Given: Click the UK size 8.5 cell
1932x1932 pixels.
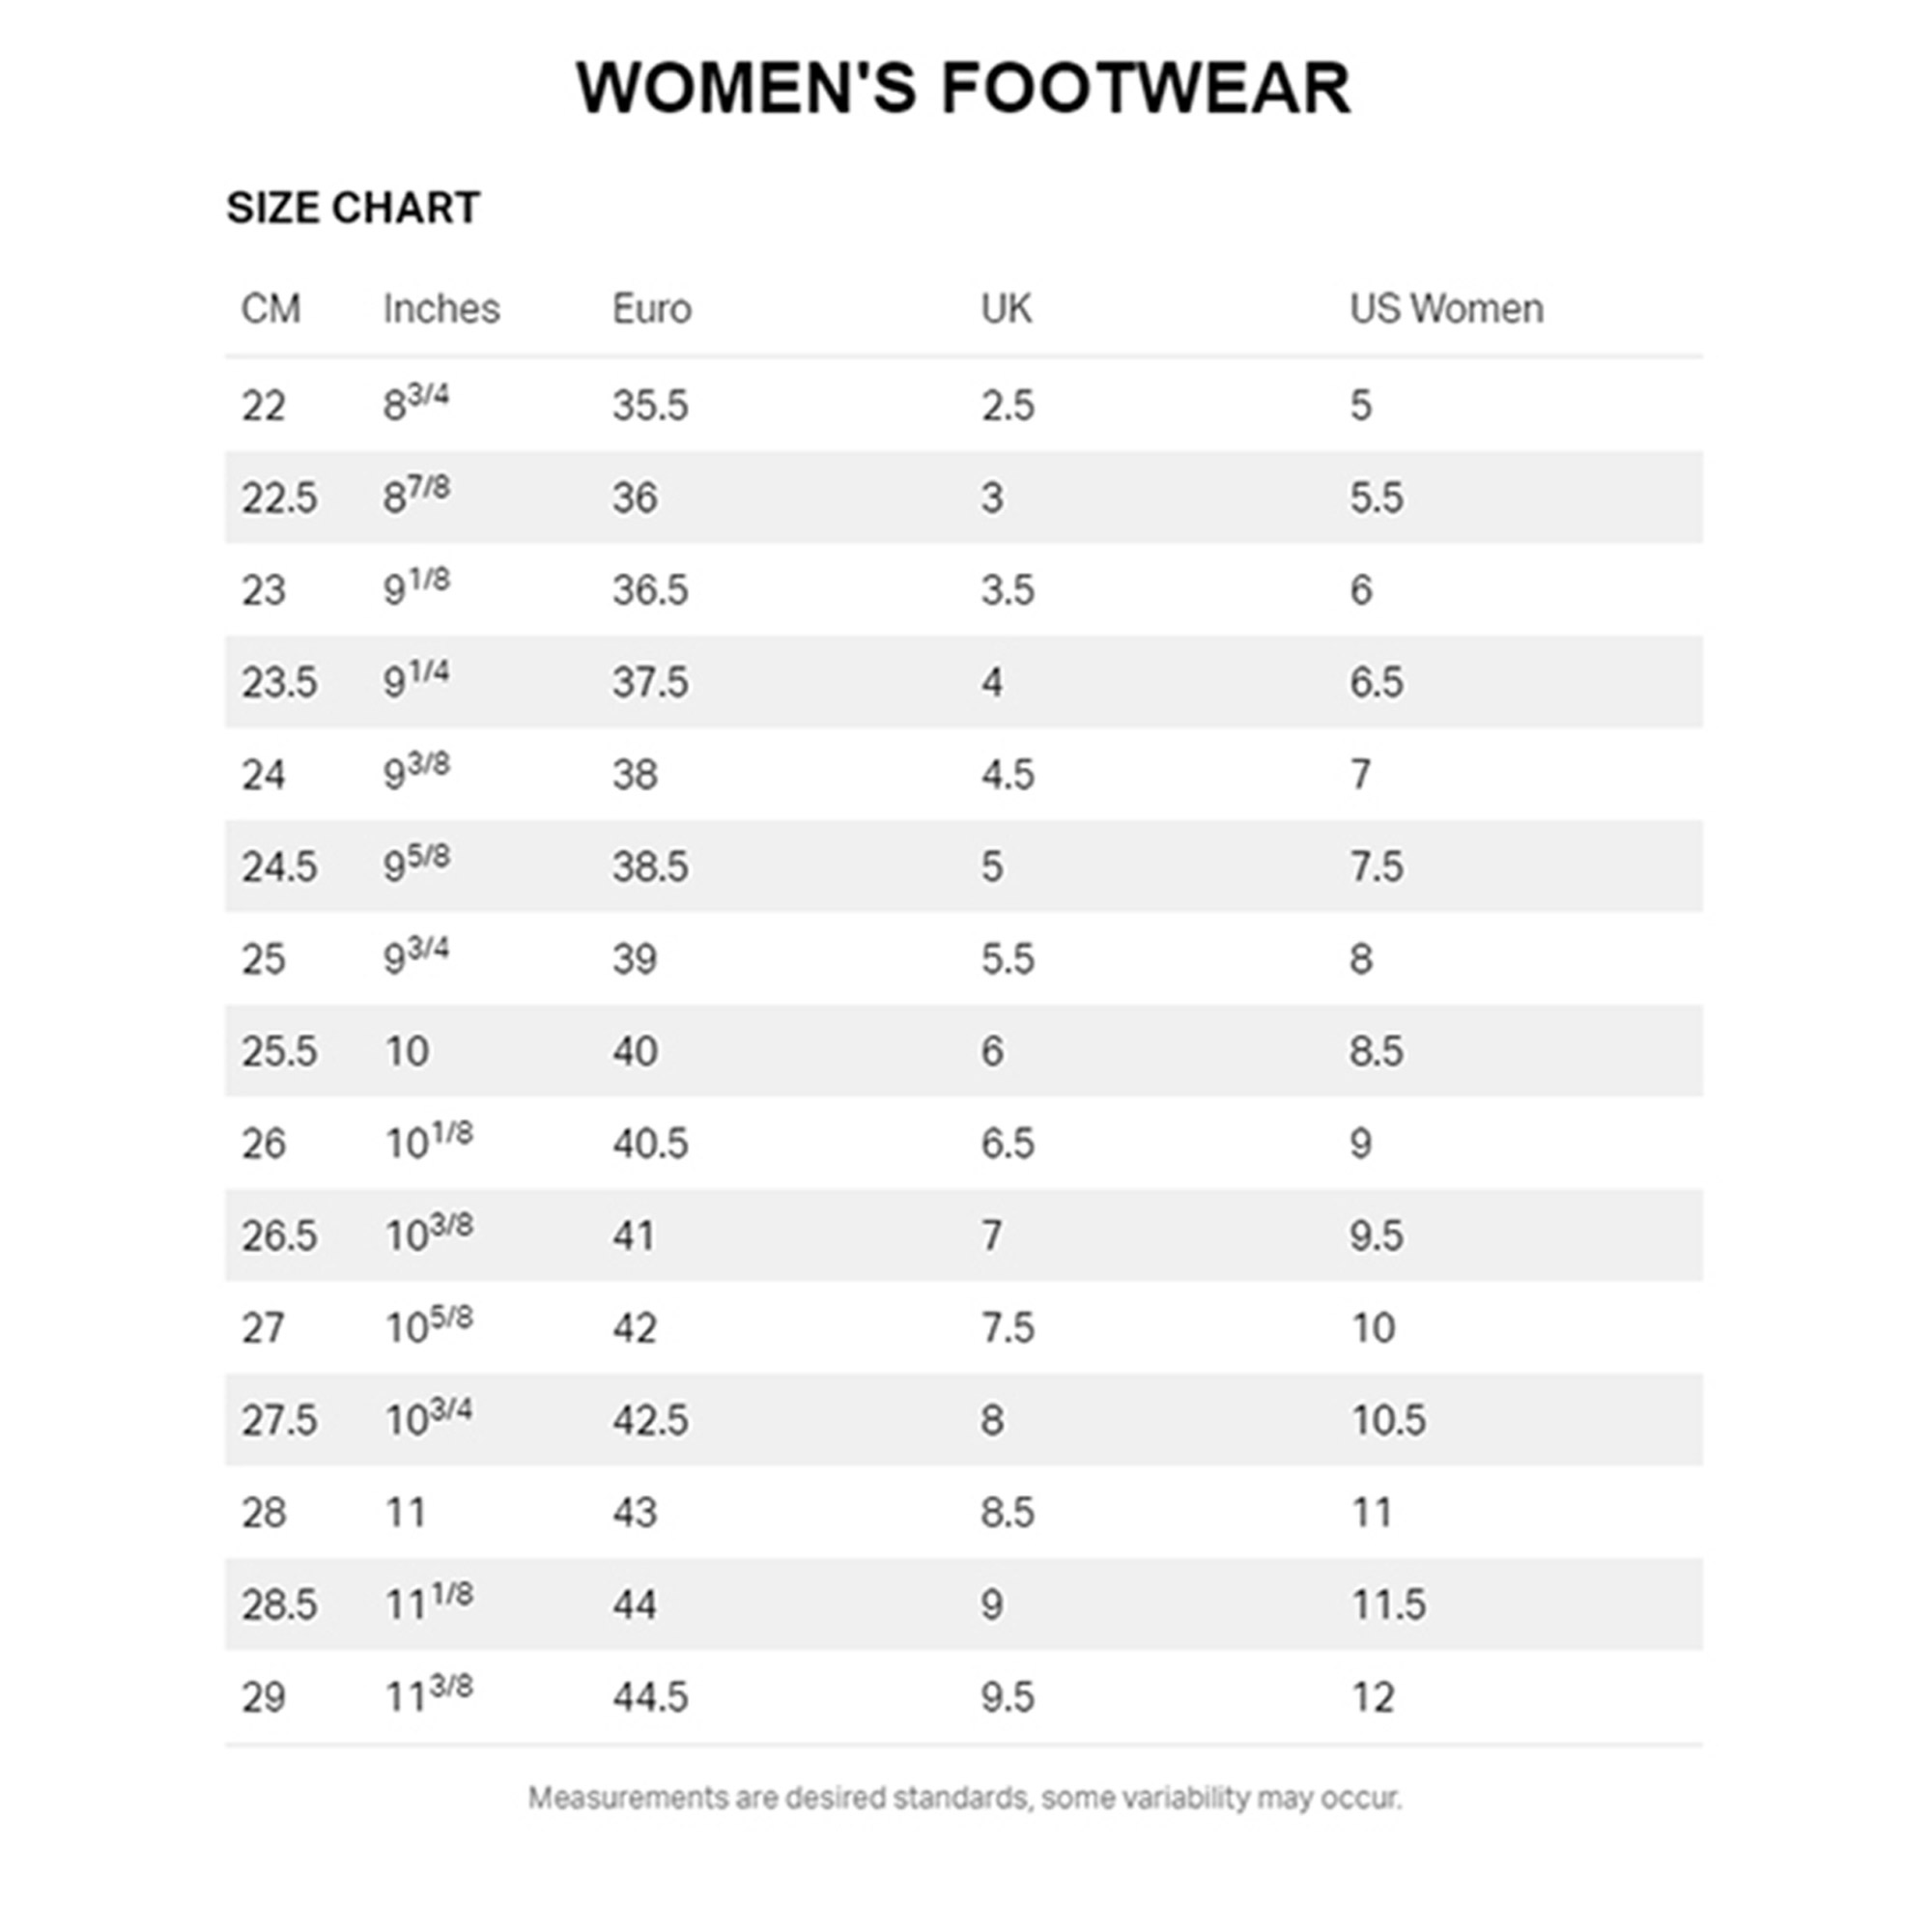Looking at the screenshot, I should tap(1007, 1513).
